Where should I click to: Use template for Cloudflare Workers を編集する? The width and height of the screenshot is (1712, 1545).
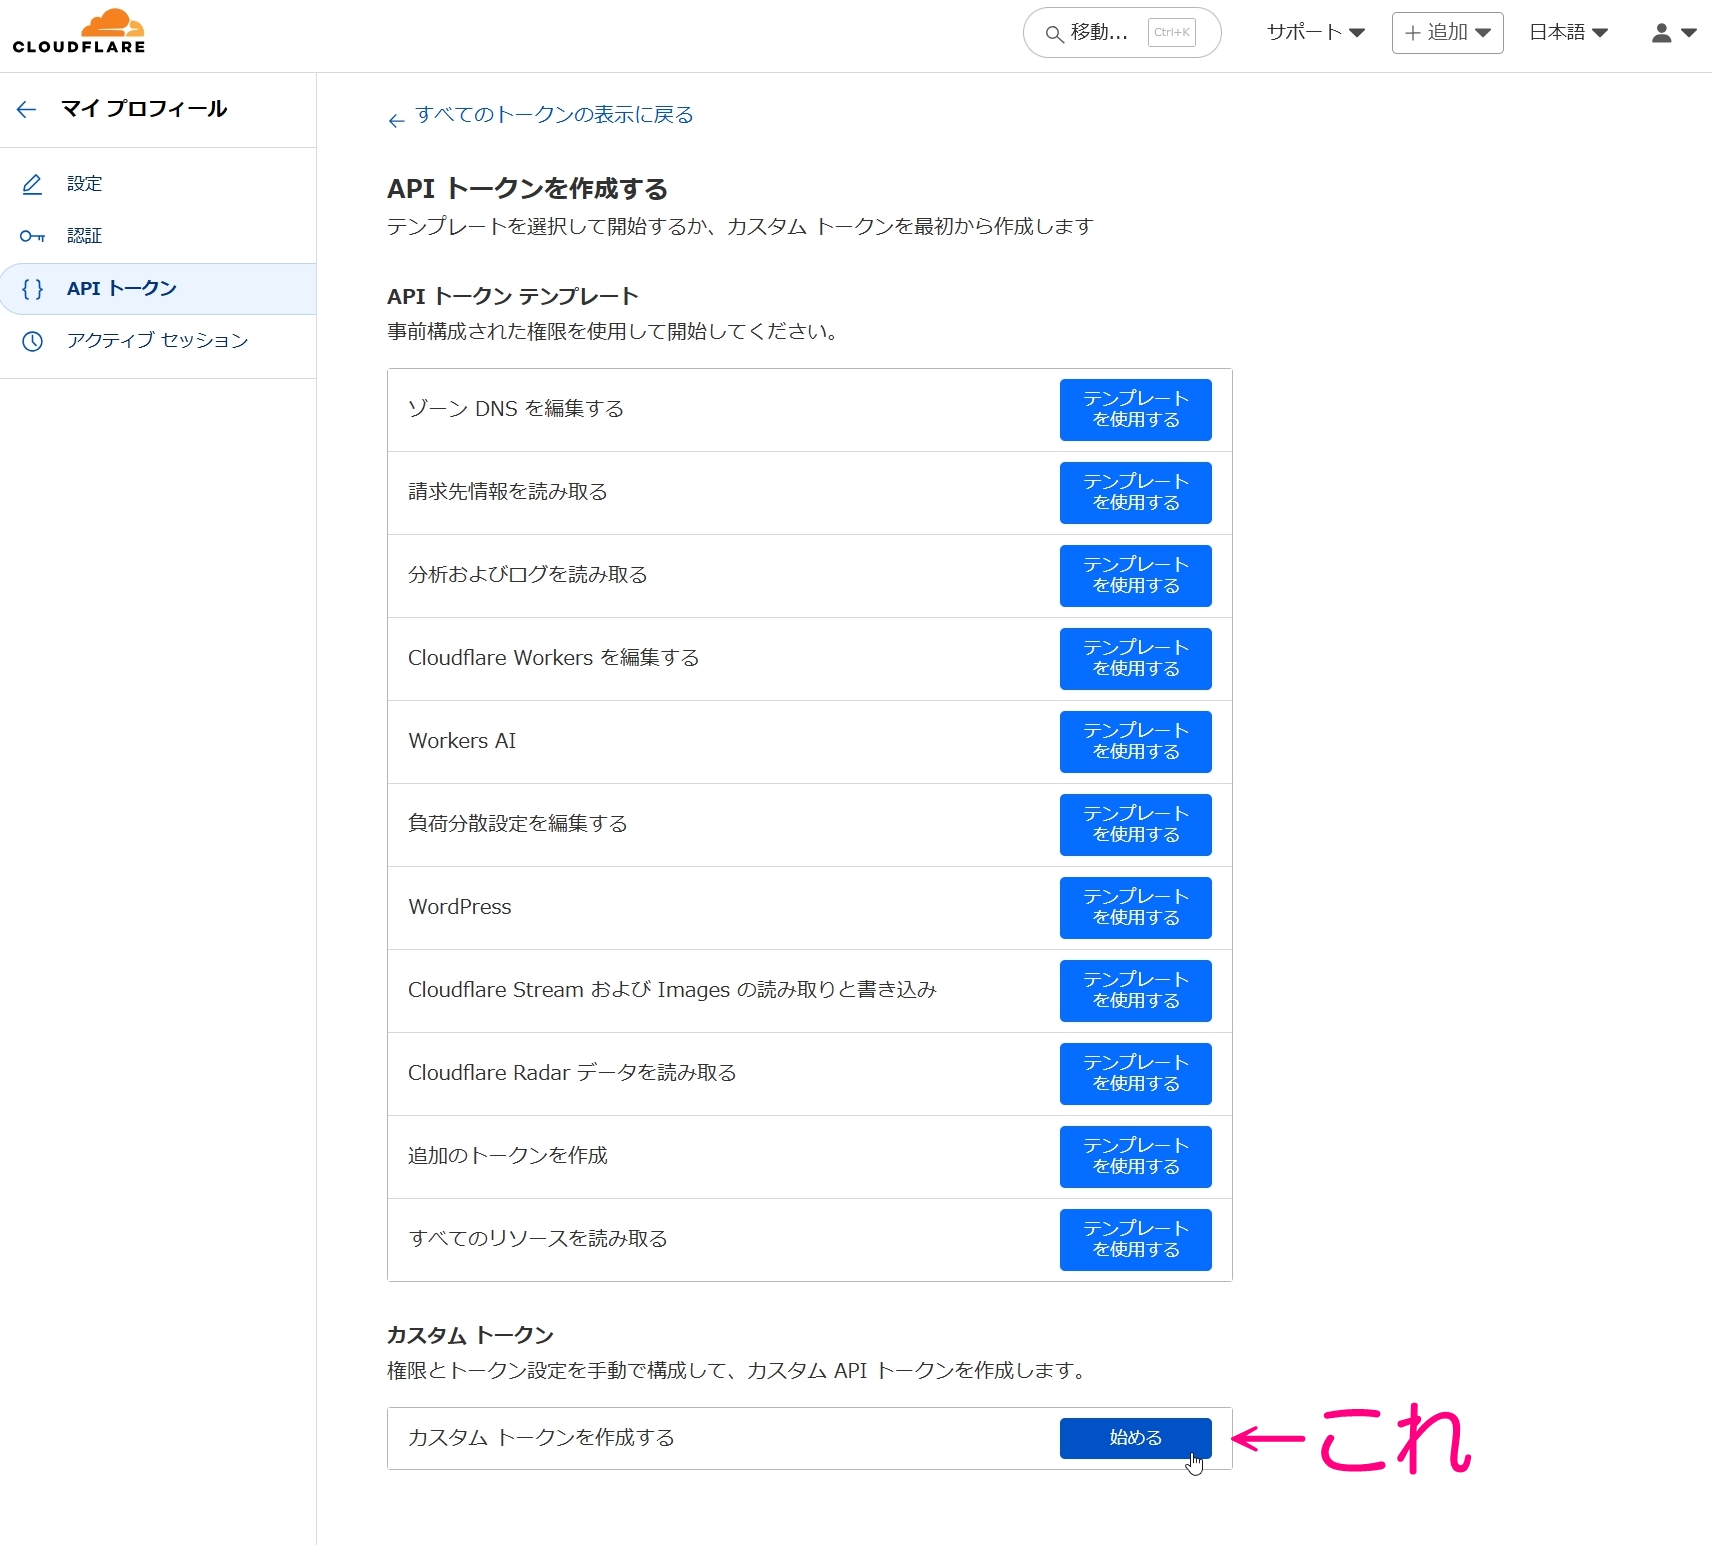pos(1135,659)
